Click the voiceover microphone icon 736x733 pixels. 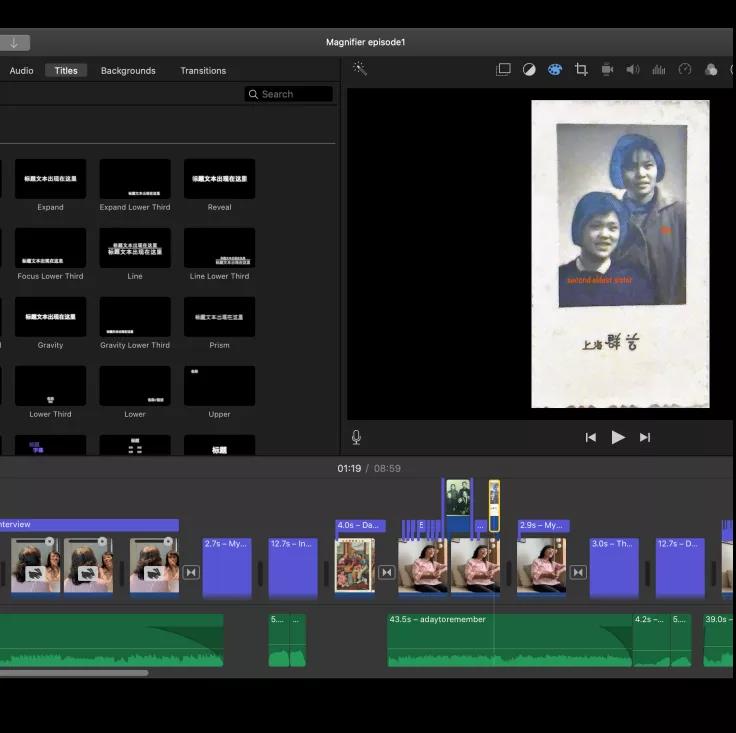(x=356, y=437)
